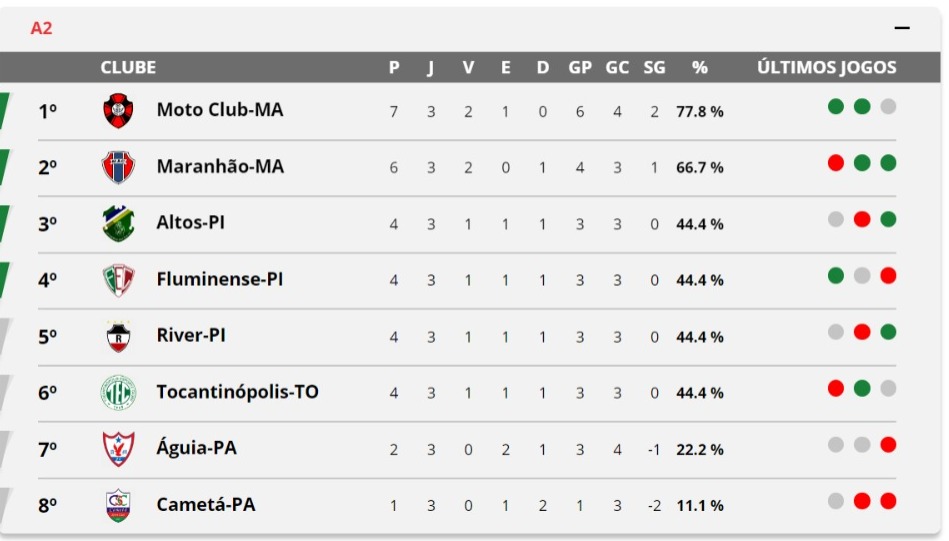The width and height of the screenshot is (949, 541).
Task: Collapse group A2 with the minus button
Action: point(902,28)
